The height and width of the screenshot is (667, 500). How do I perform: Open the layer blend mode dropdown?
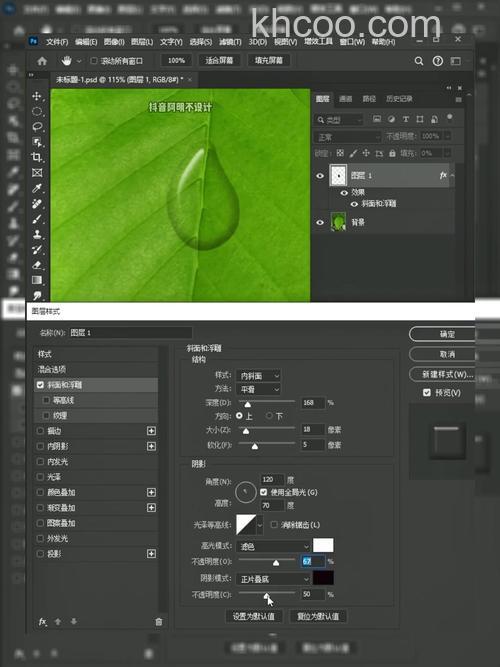click(x=347, y=137)
